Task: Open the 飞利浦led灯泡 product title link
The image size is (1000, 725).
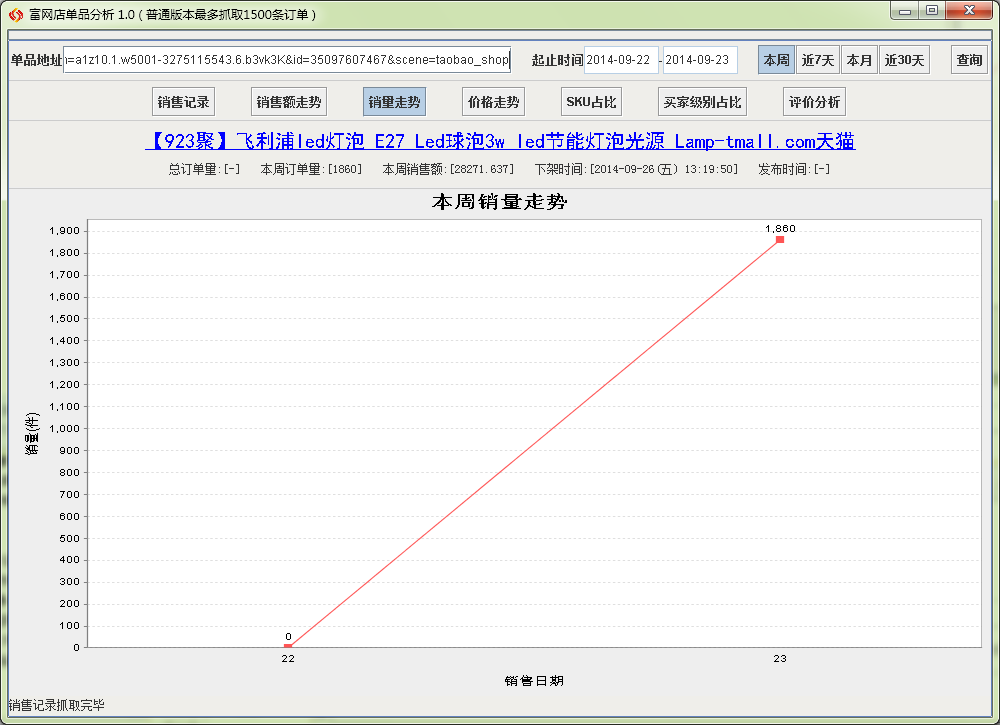Action: point(500,141)
